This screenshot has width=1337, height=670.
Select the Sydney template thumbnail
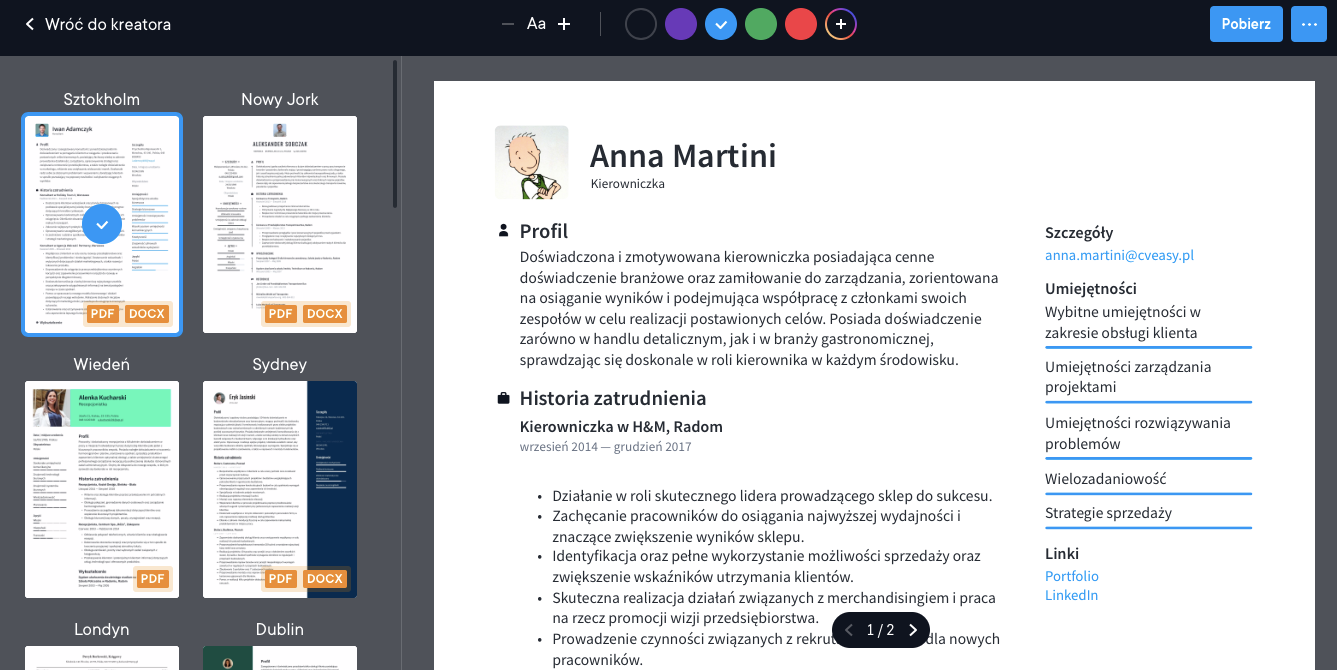click(280, 489)
